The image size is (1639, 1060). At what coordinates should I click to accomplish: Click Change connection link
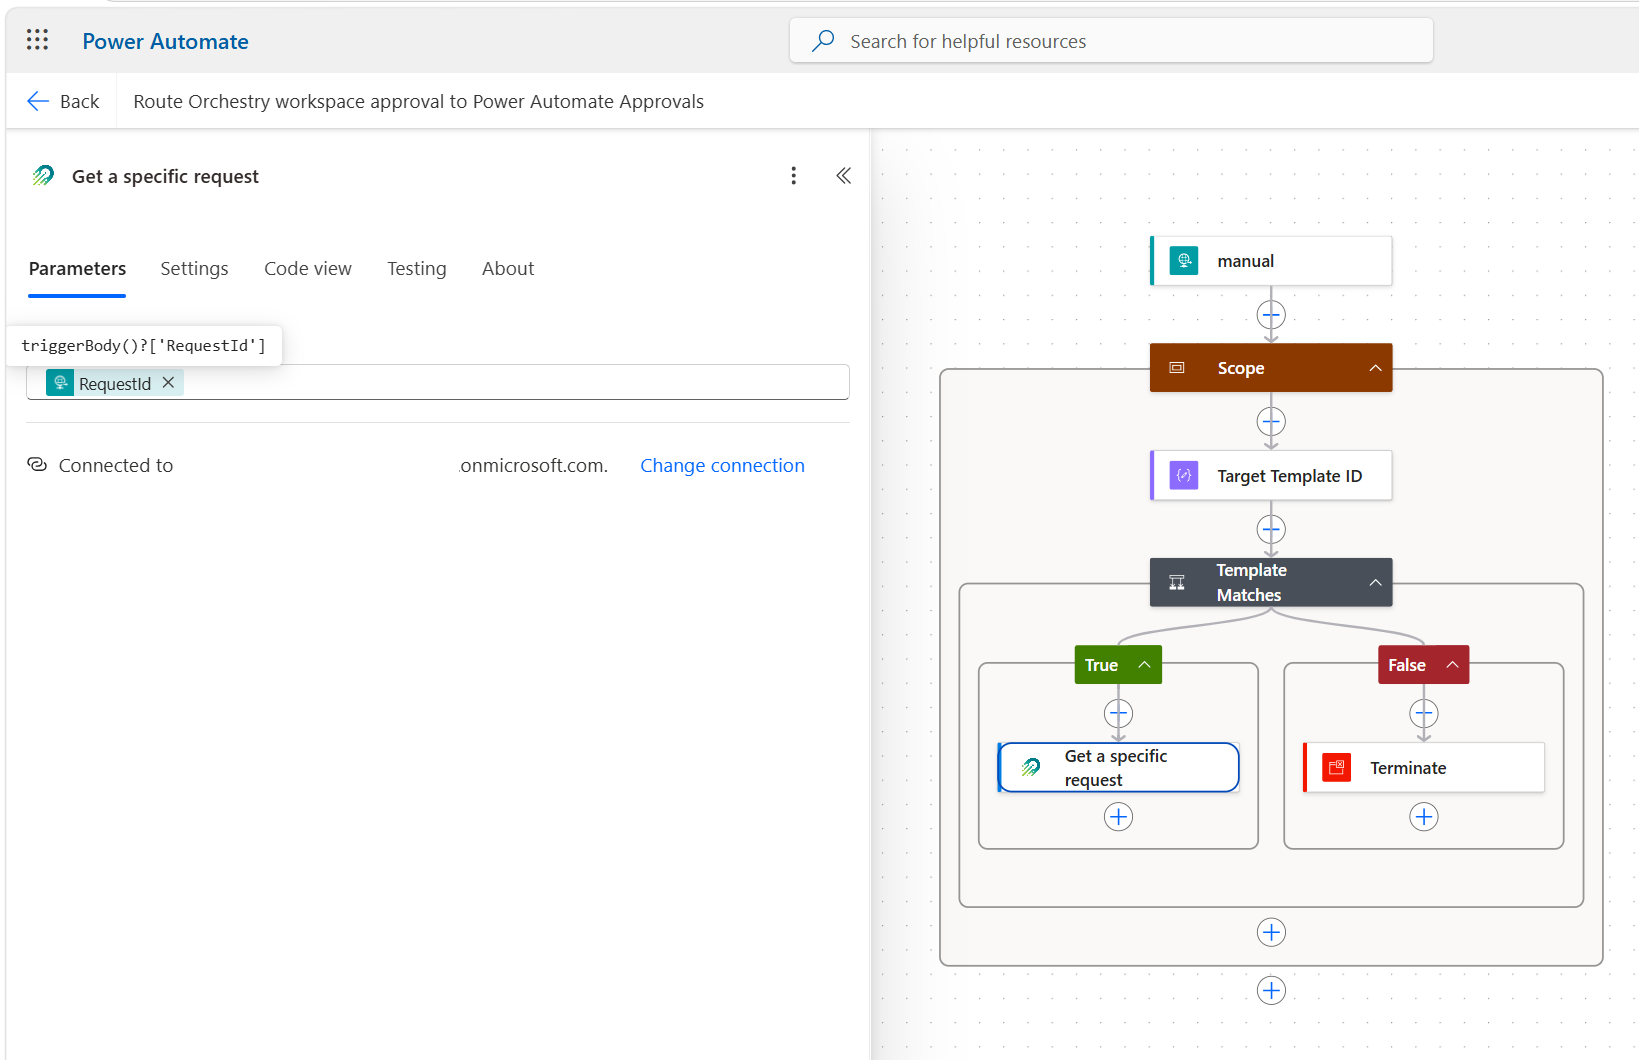pyautogui.click(x=722, y=465)
